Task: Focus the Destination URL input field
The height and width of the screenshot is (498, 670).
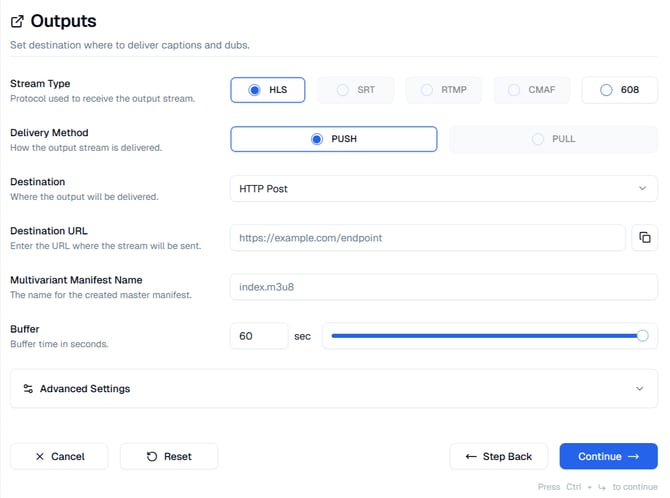Action: 427,238
